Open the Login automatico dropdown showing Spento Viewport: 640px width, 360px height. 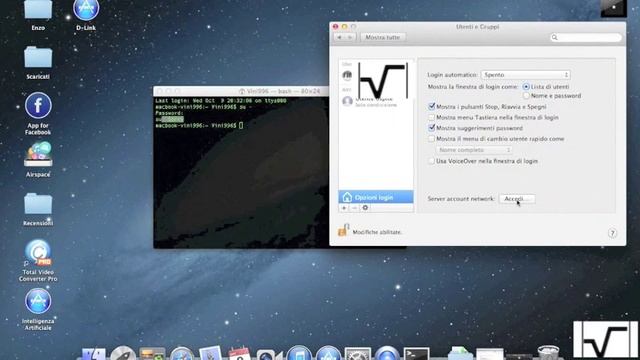coord(525,75)
